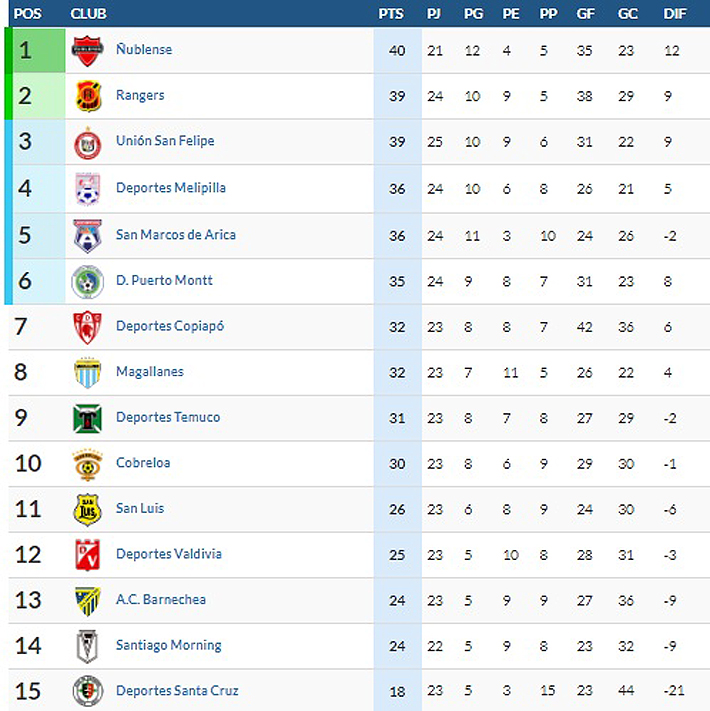Screen dimensions: 710x711
Task: Click the Cobreloa club logo
Action: point(88,464)
